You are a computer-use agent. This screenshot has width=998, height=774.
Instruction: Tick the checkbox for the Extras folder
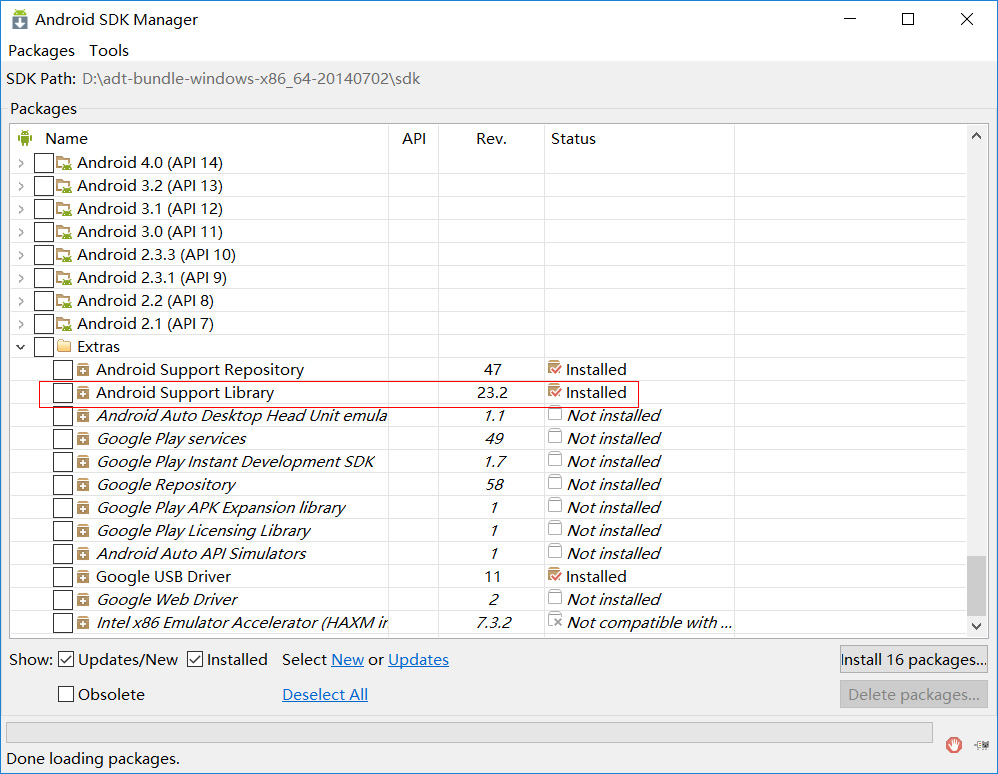pos(44,347)
